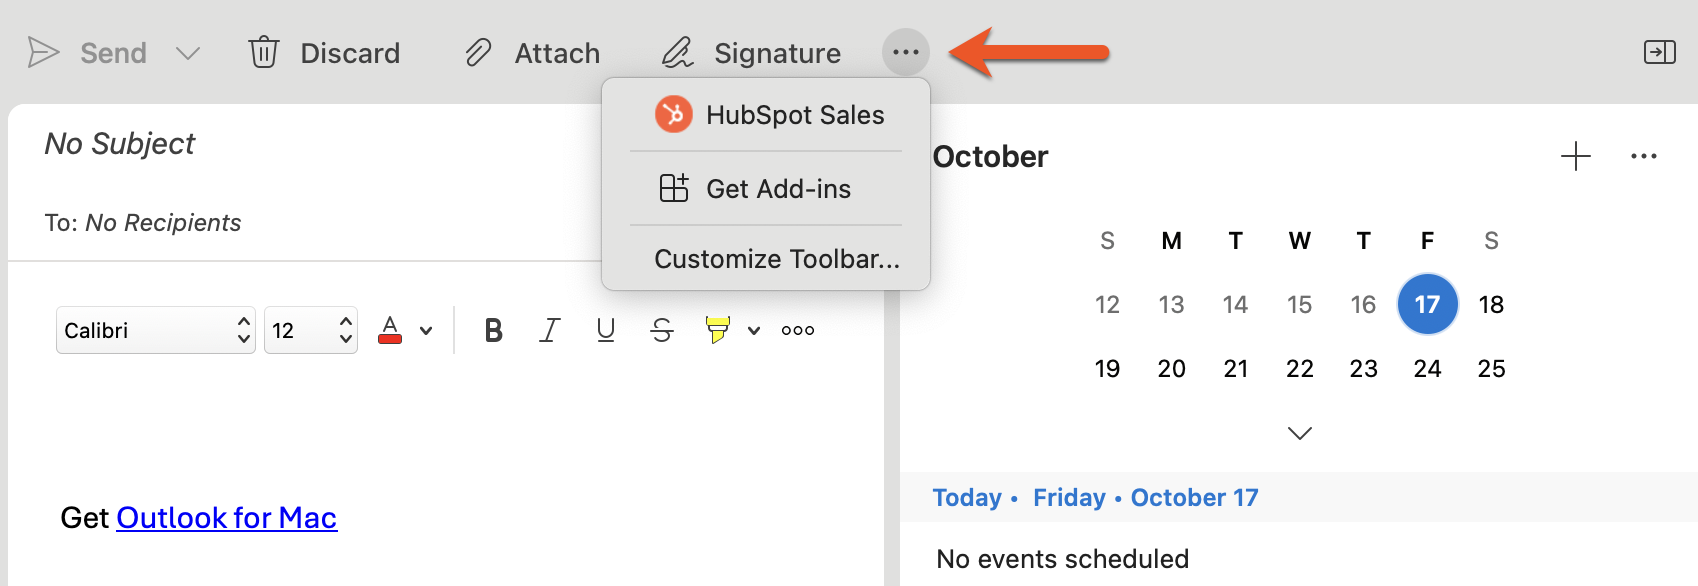Toggle italic formatting
Image resolution: width=1698 pixels, height=586 pixels.
click(x=548, y=330)
